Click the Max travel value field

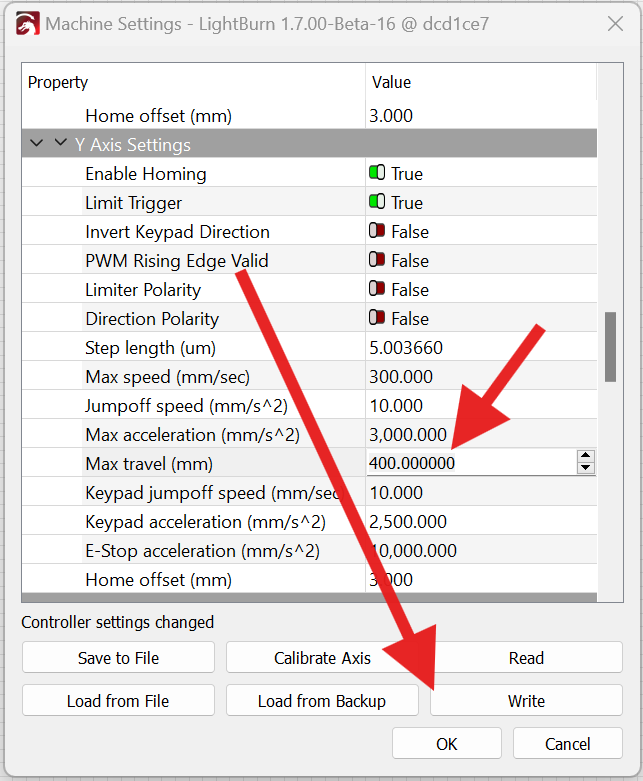tap(472, 463)
